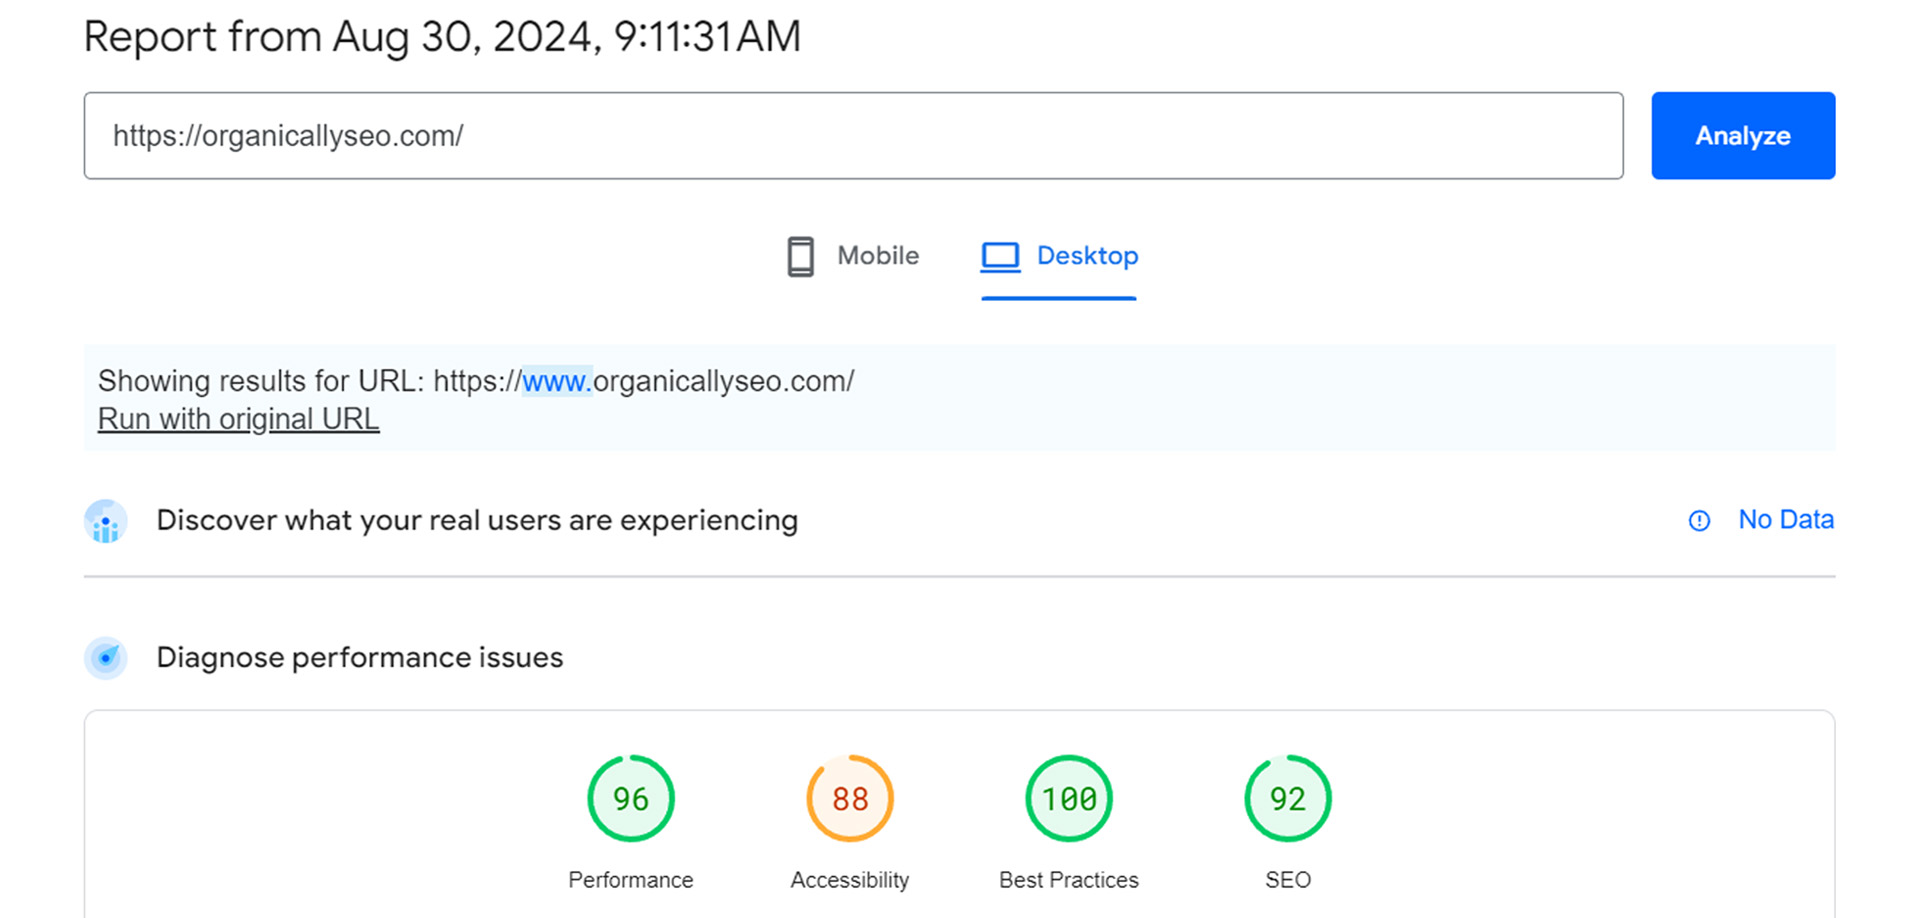This screenshot has width=1920, height=918.
Task: Open the Accessibility score 88 gauge
Action: [x=850, y=799]
